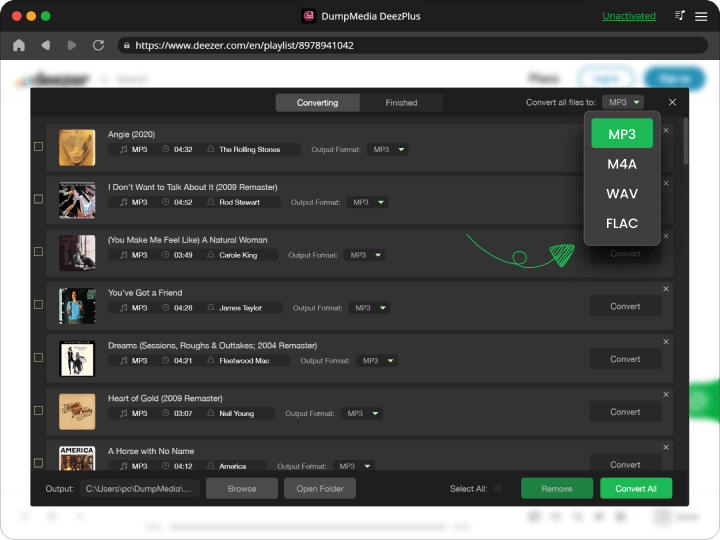The height and width of the screenshot is (540, 720).
Task: Select the Natural Woman track checkbox
Action: (39, 252)
